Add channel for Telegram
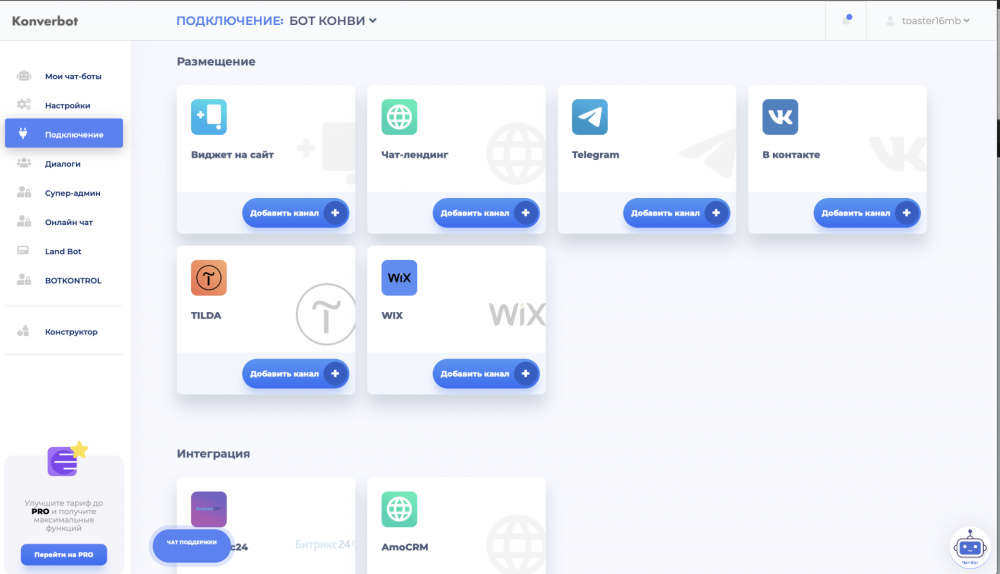This screenshot has height=574, width=1000. pyautogui.click(x=676, y=213)
